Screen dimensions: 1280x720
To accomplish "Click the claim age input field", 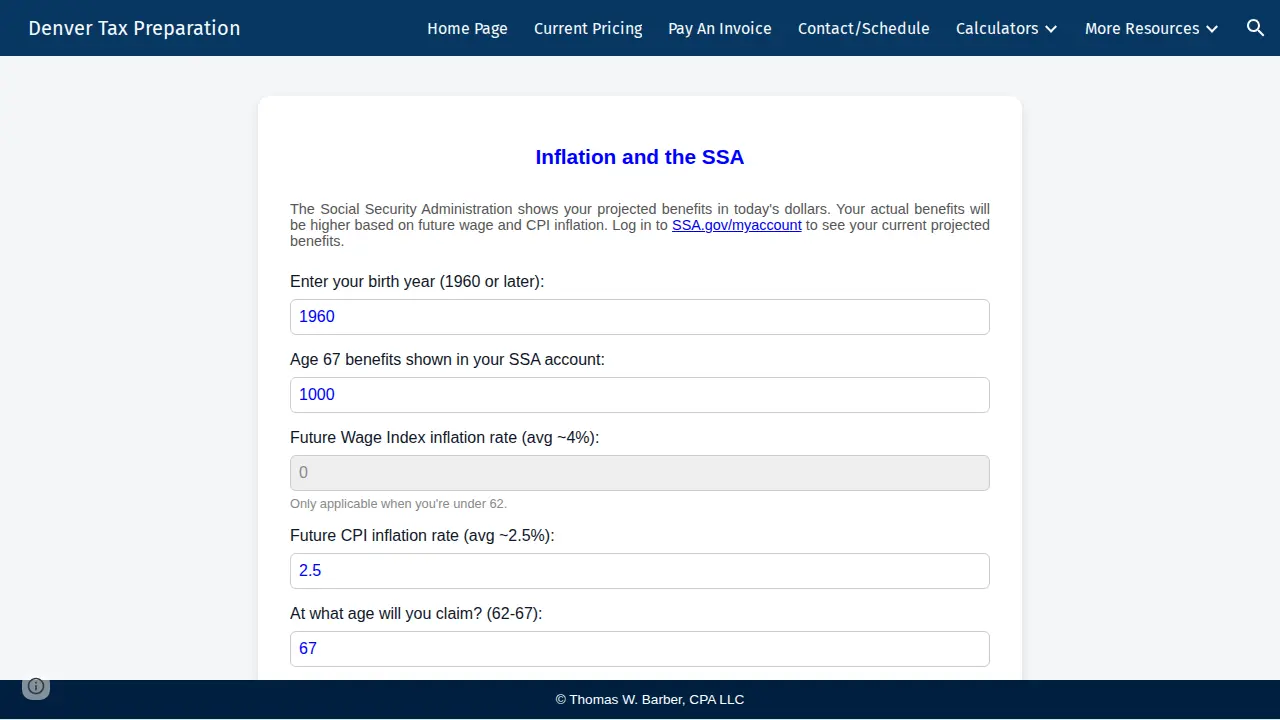I will [640, 649].
